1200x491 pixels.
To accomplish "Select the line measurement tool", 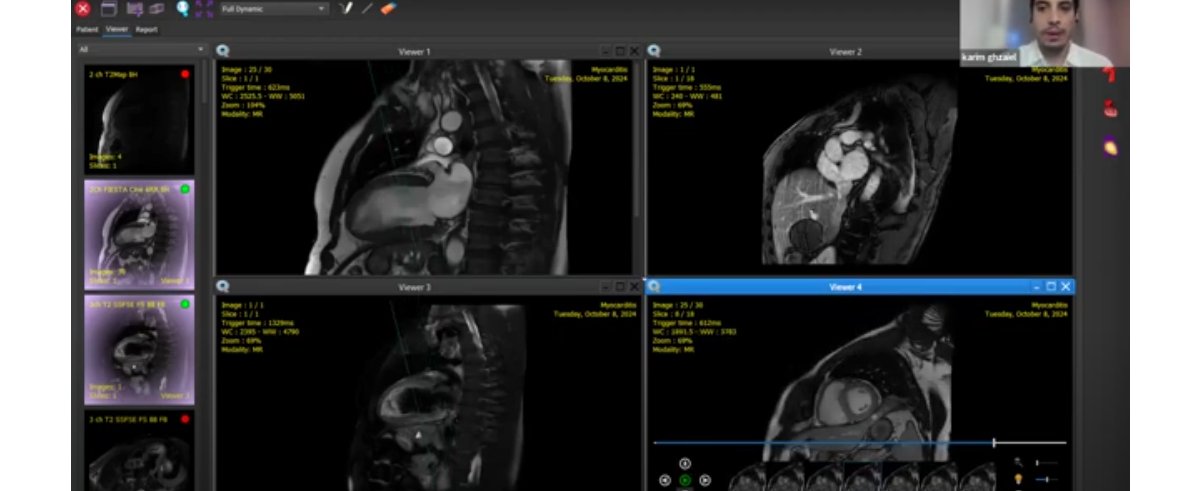I will point(367,8).
